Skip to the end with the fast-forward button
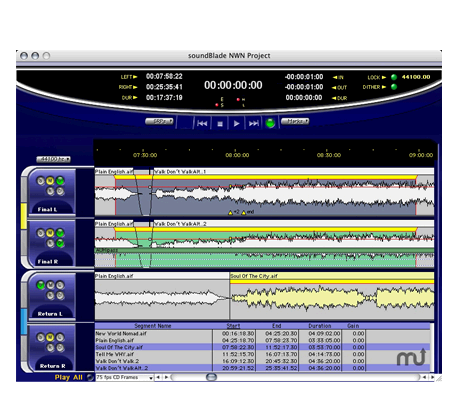This screenshot has width=460, height=416. click(254, 123)
